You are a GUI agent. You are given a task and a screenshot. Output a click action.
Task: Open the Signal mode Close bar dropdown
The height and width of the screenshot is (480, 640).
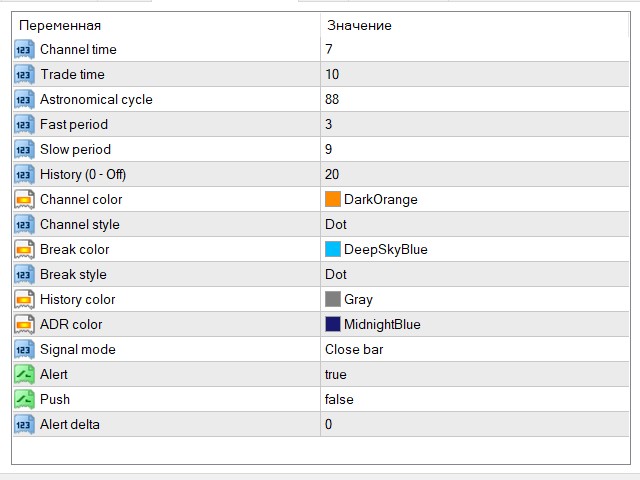tap(353, 349)
